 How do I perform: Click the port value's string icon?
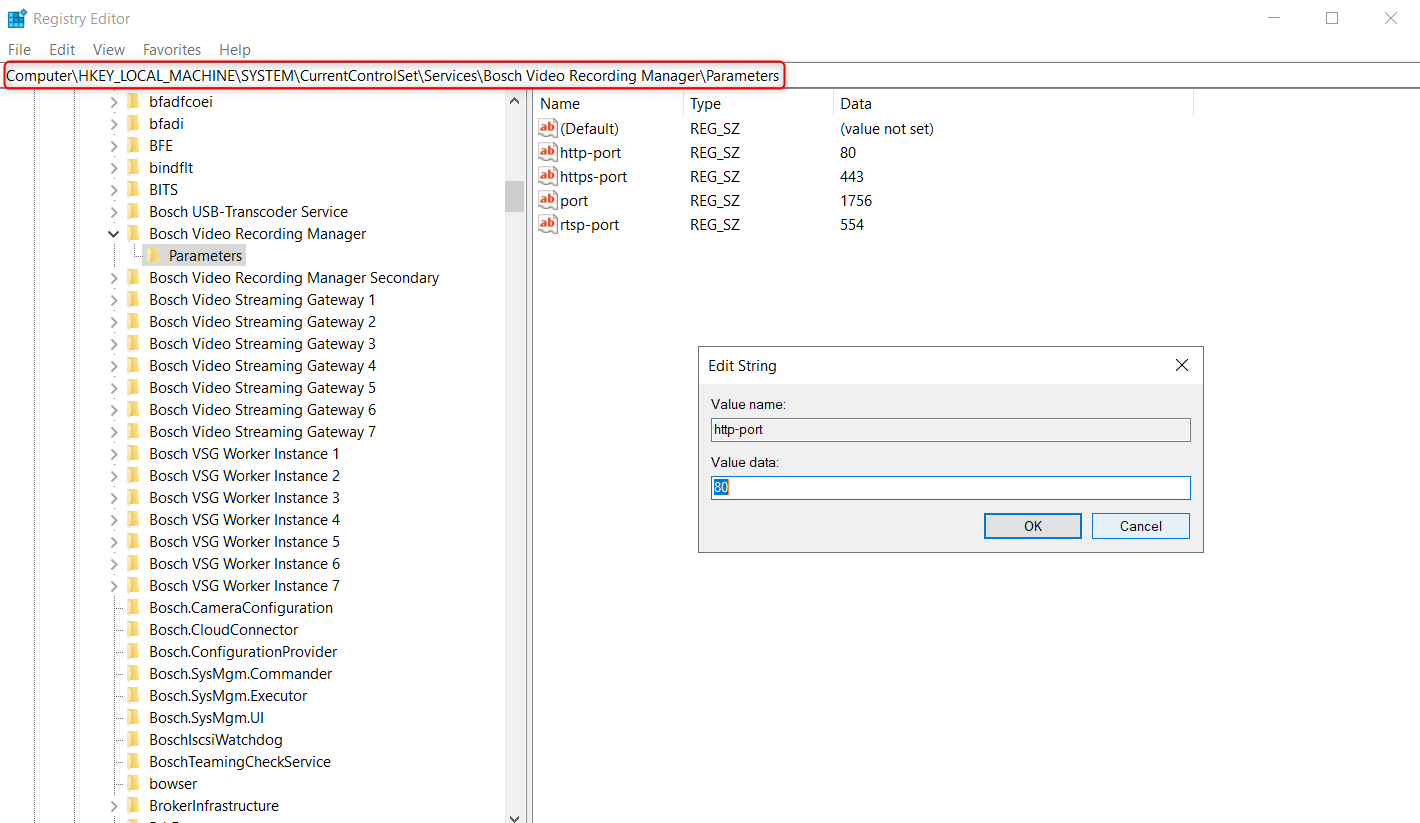[547, 200]
